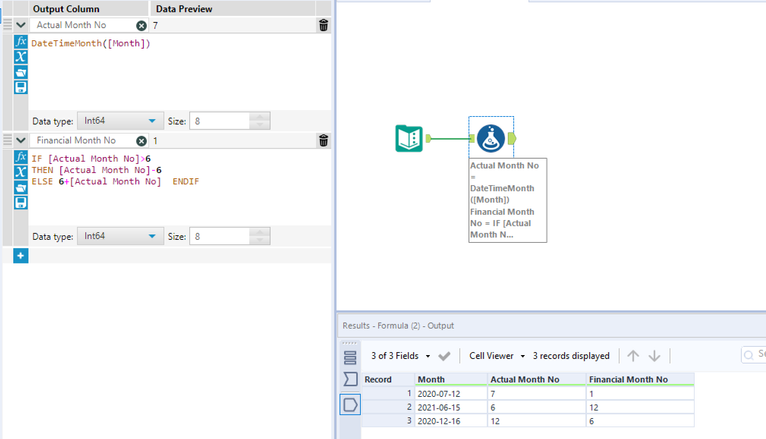
Task: Click the Input Data tool output anchor
Action: [x=428, y=138]
